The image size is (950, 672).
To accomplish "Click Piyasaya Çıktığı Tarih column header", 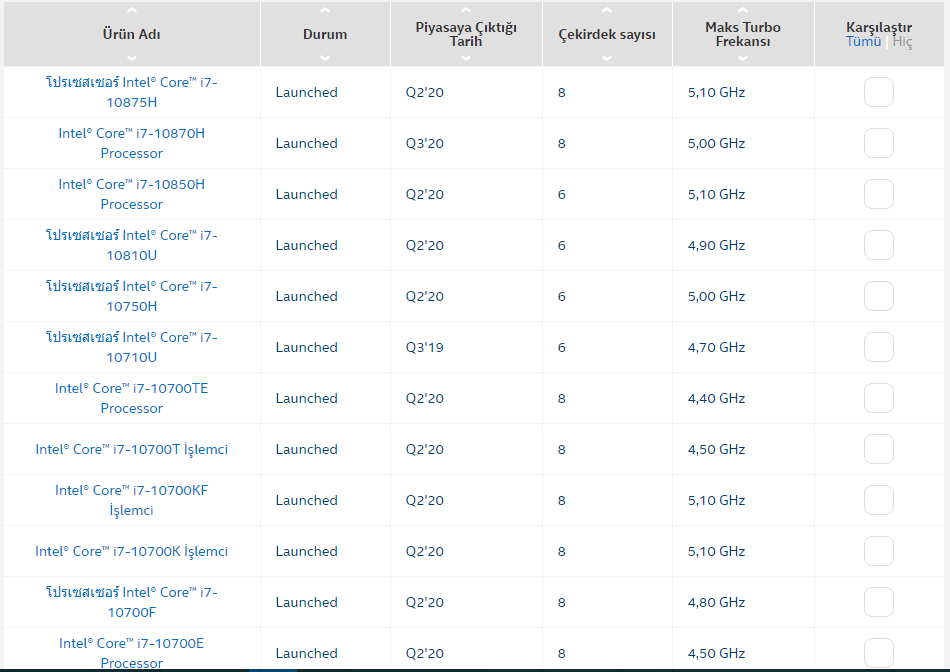I will coord(465,35).
